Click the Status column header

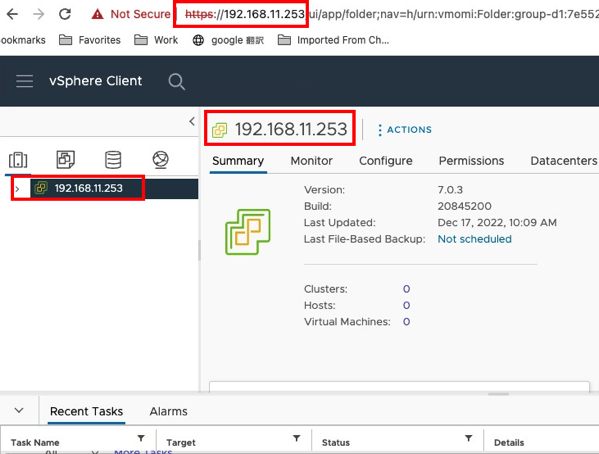pyautogui.click(x=336, y=443)
